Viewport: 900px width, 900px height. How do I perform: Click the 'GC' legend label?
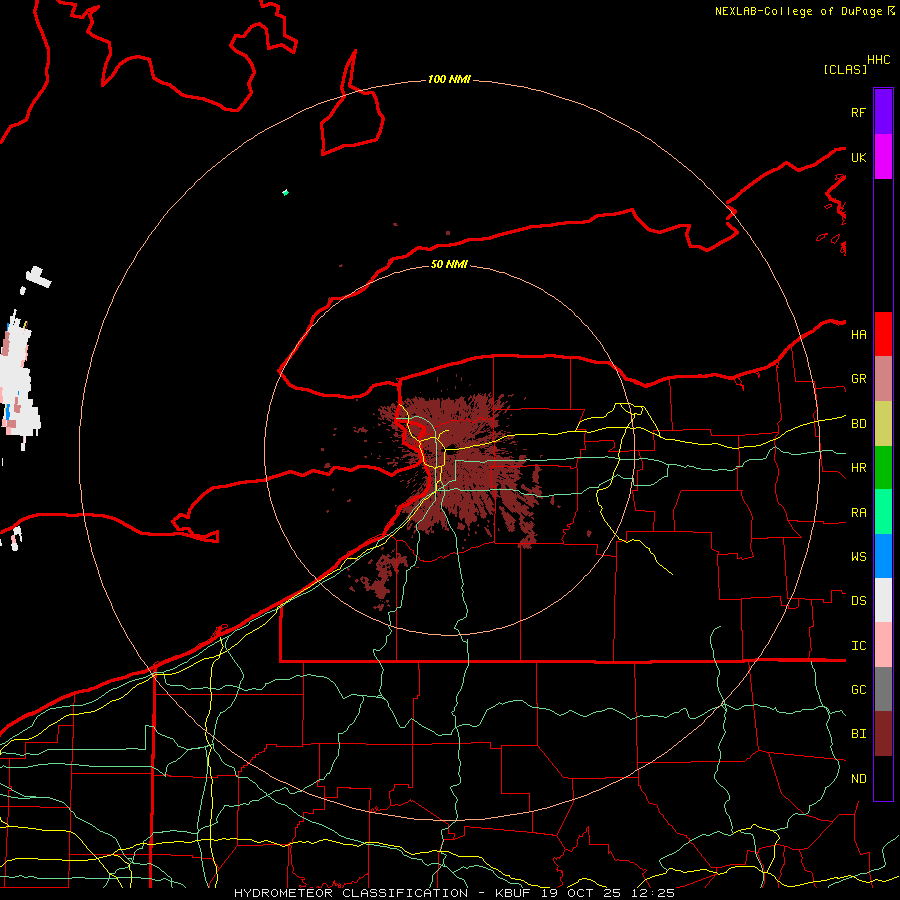point(858,690)
